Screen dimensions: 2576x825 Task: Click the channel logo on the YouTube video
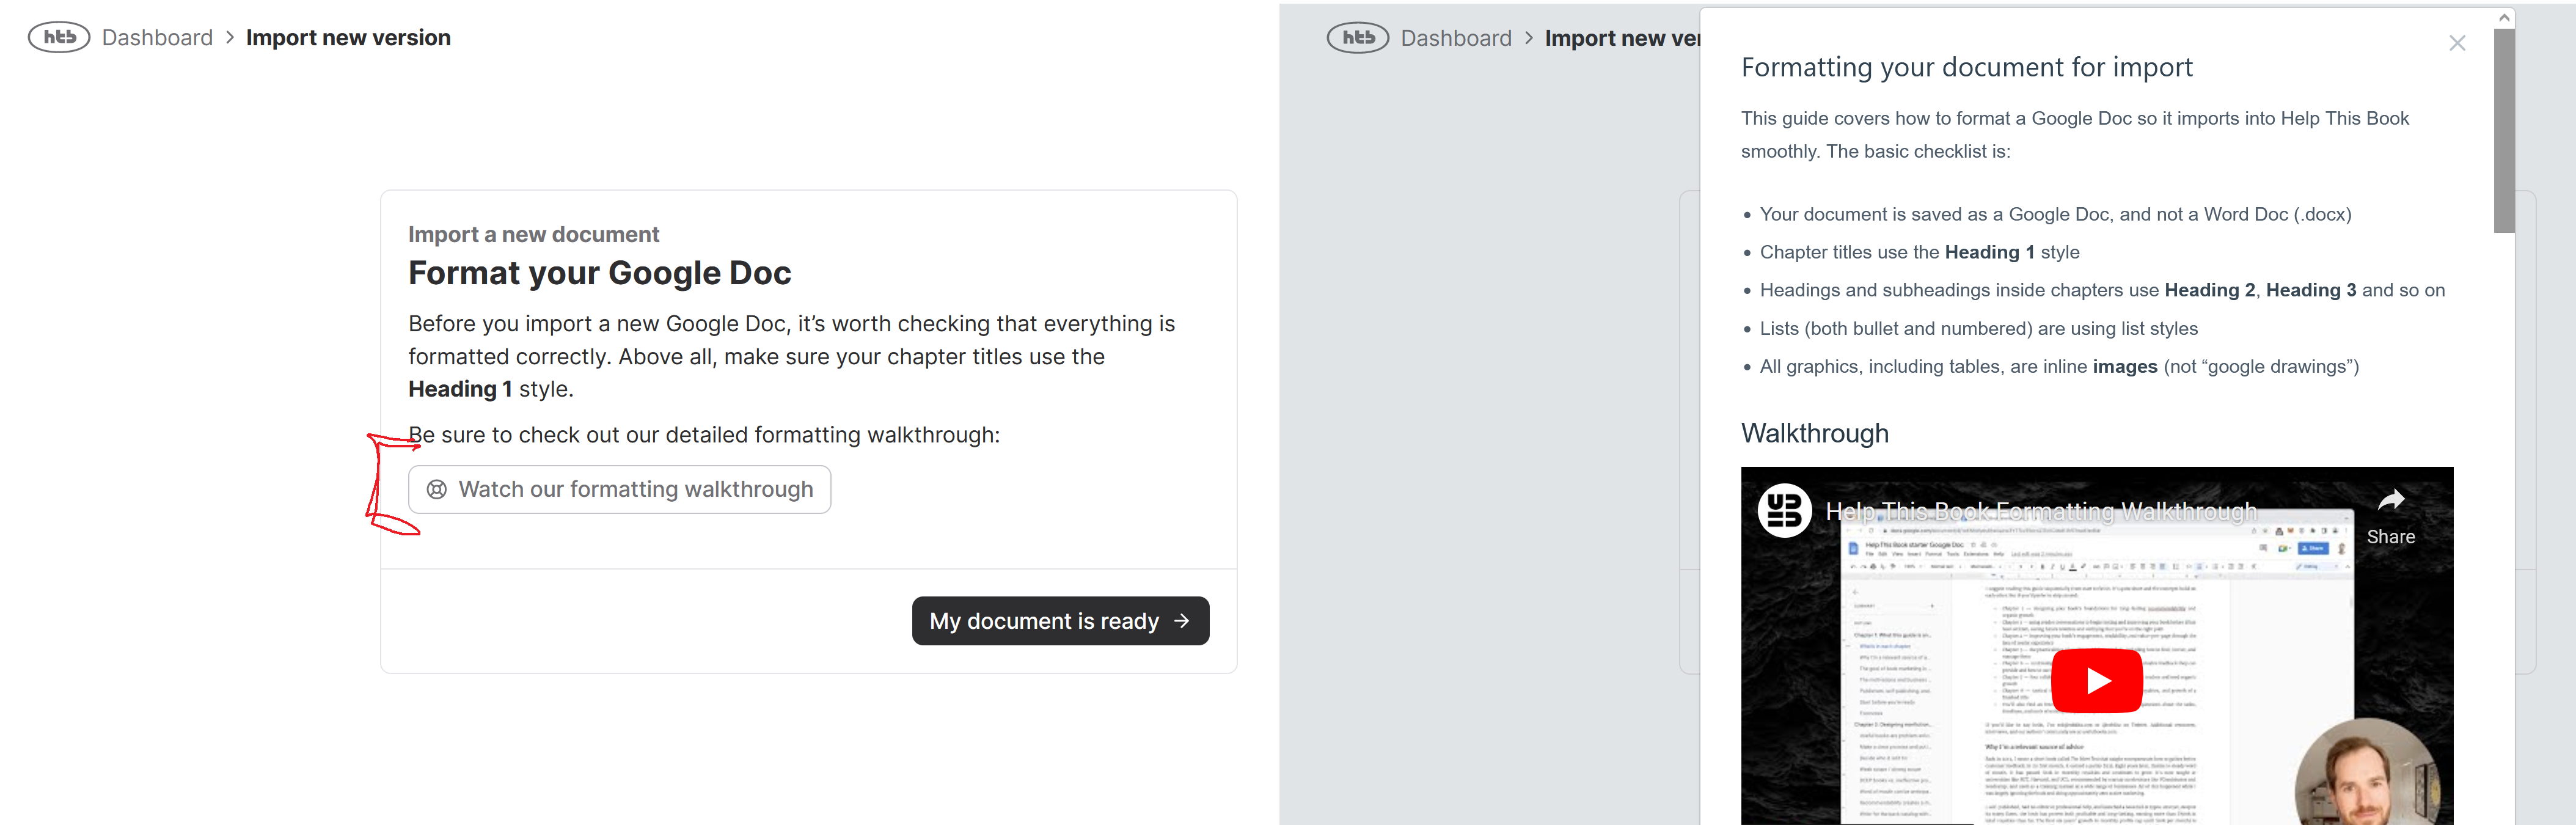coord(1784,511)
